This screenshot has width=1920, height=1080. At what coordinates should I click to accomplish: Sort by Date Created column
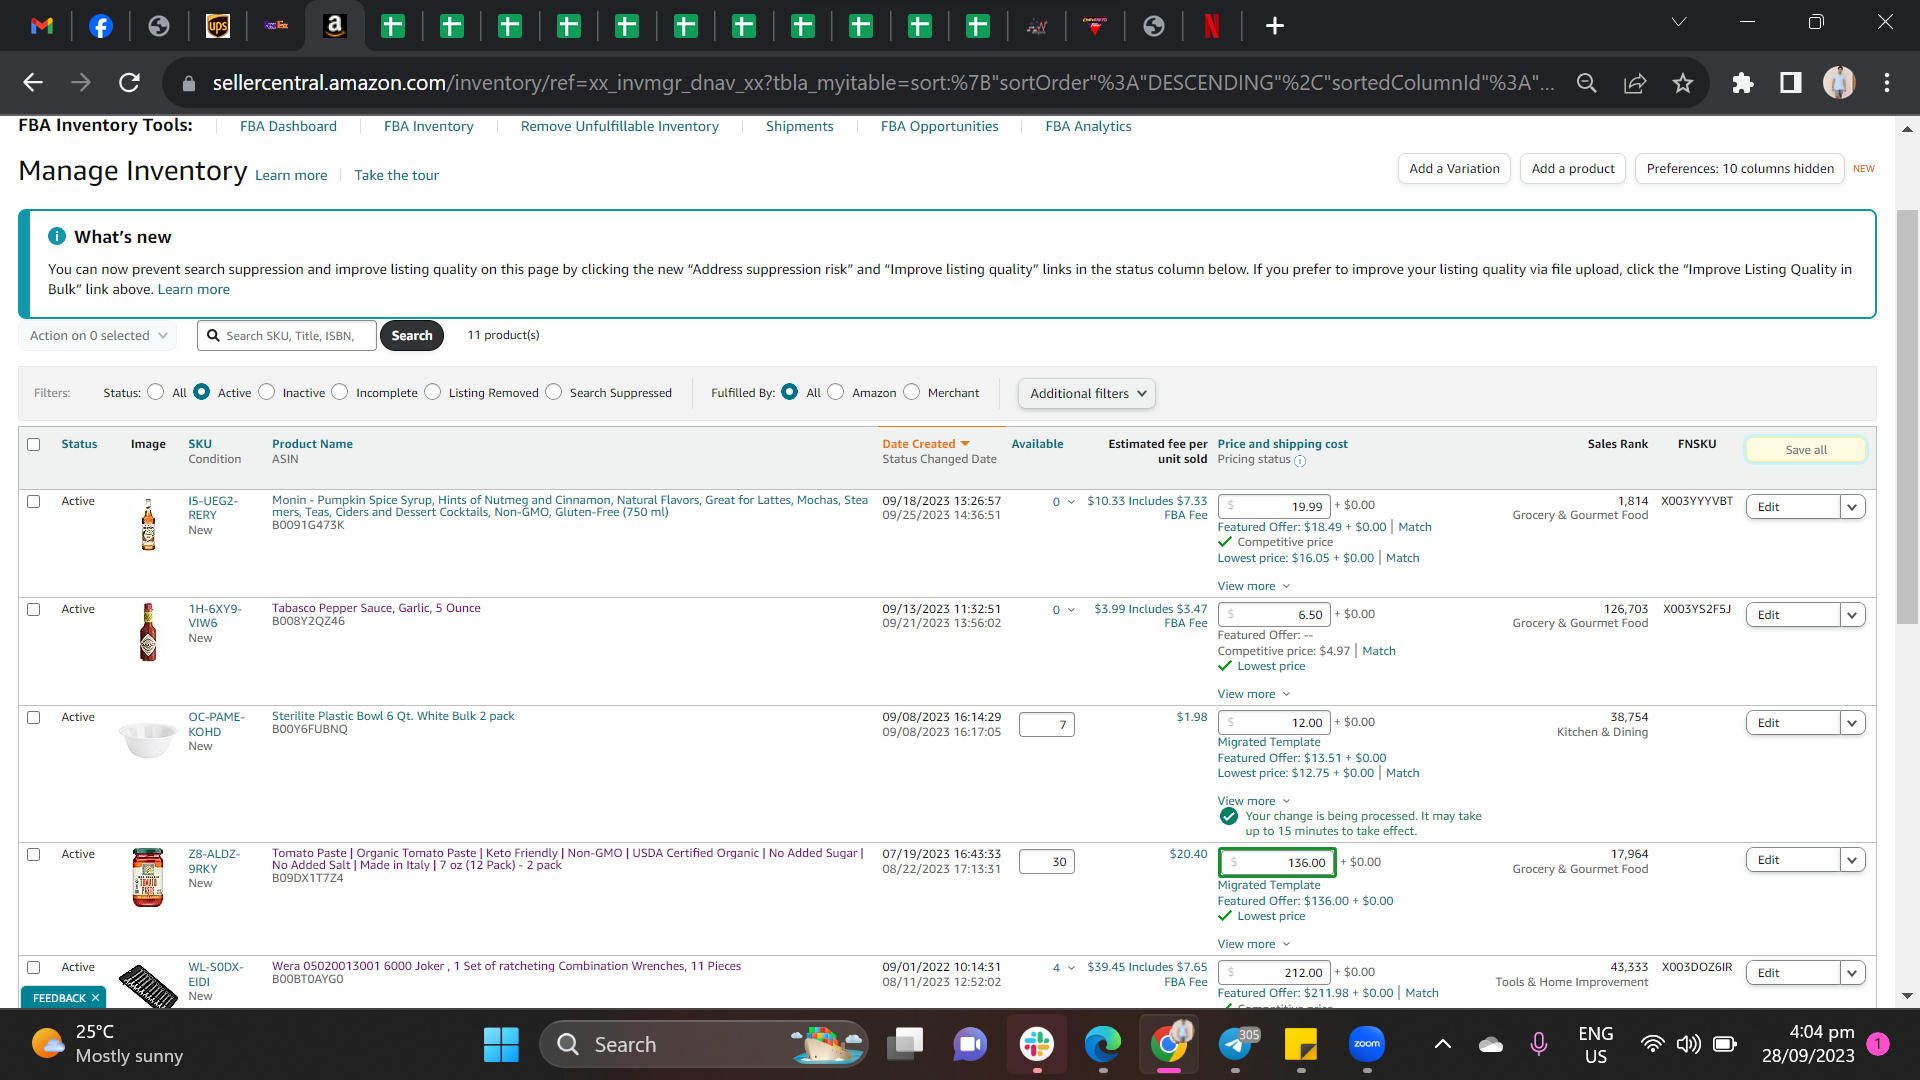point(926,444)
